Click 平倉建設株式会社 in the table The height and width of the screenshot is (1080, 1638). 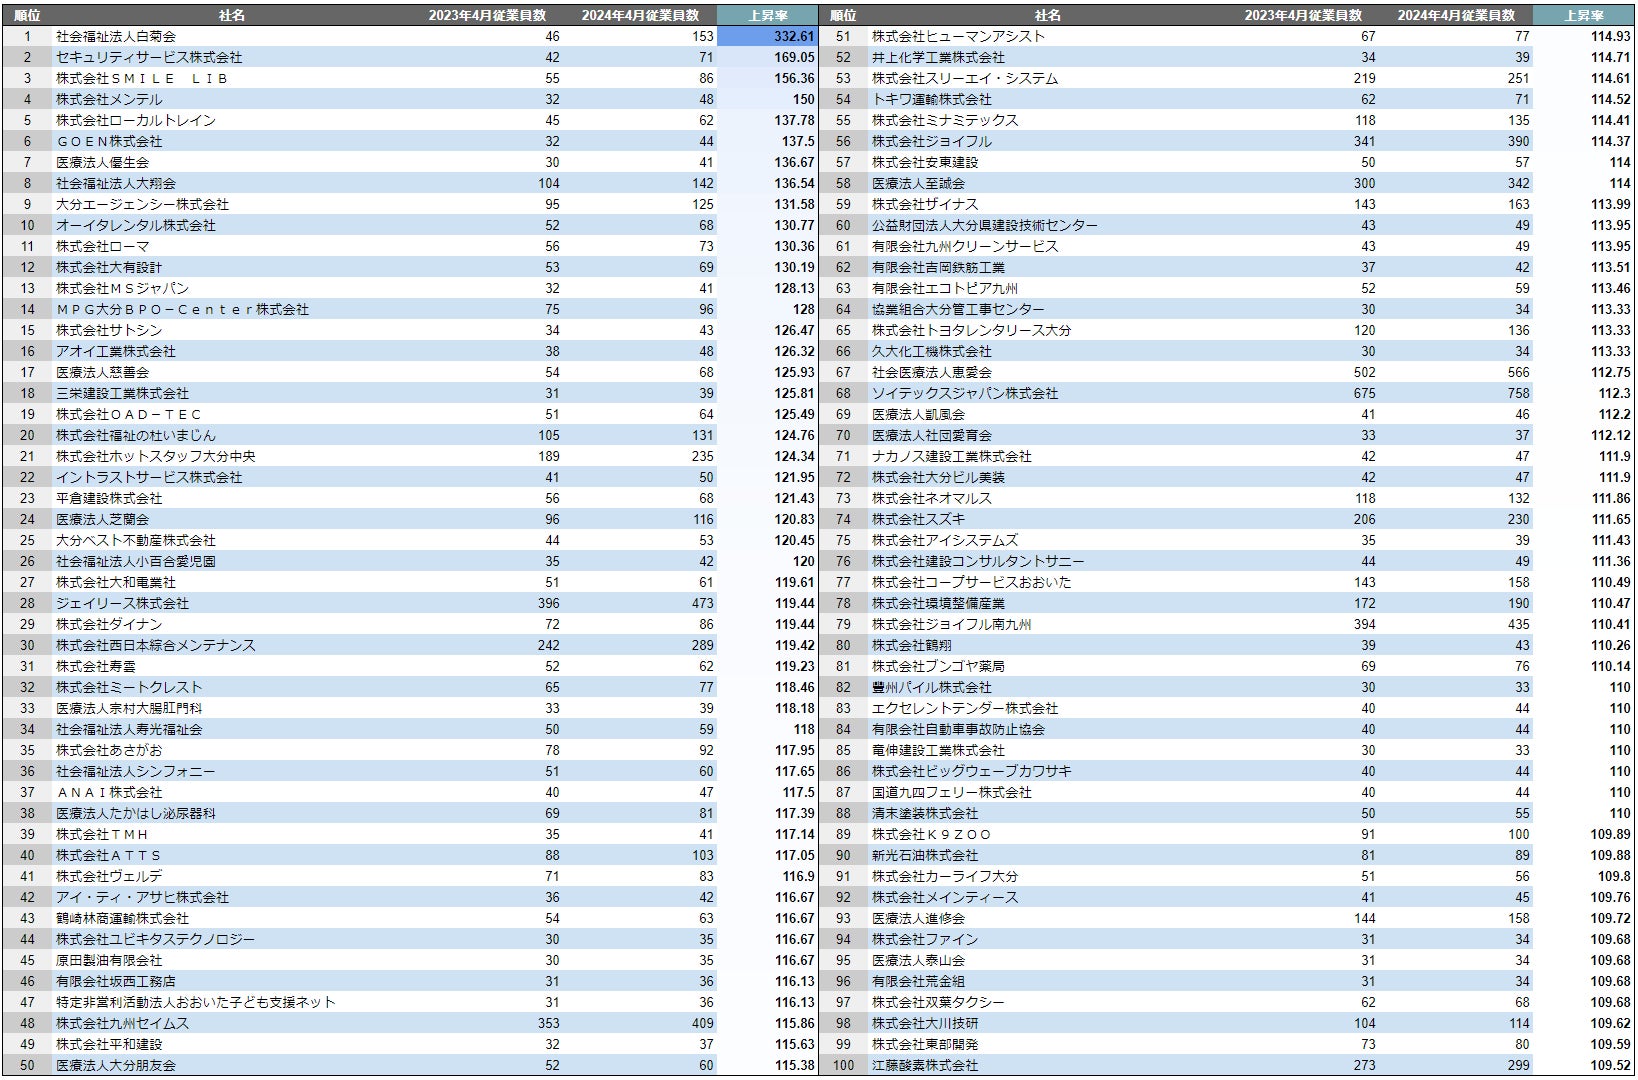[109, 498]
